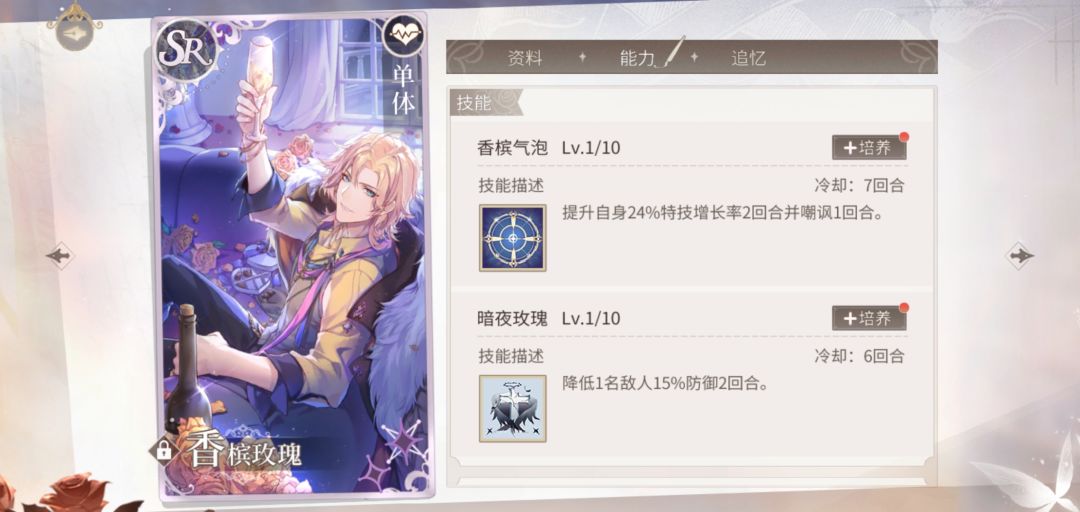Screen dimensions: 1080x512
Task: Click 培养 button for 暗夜玫瑰
Action: (x=869, y=318)
